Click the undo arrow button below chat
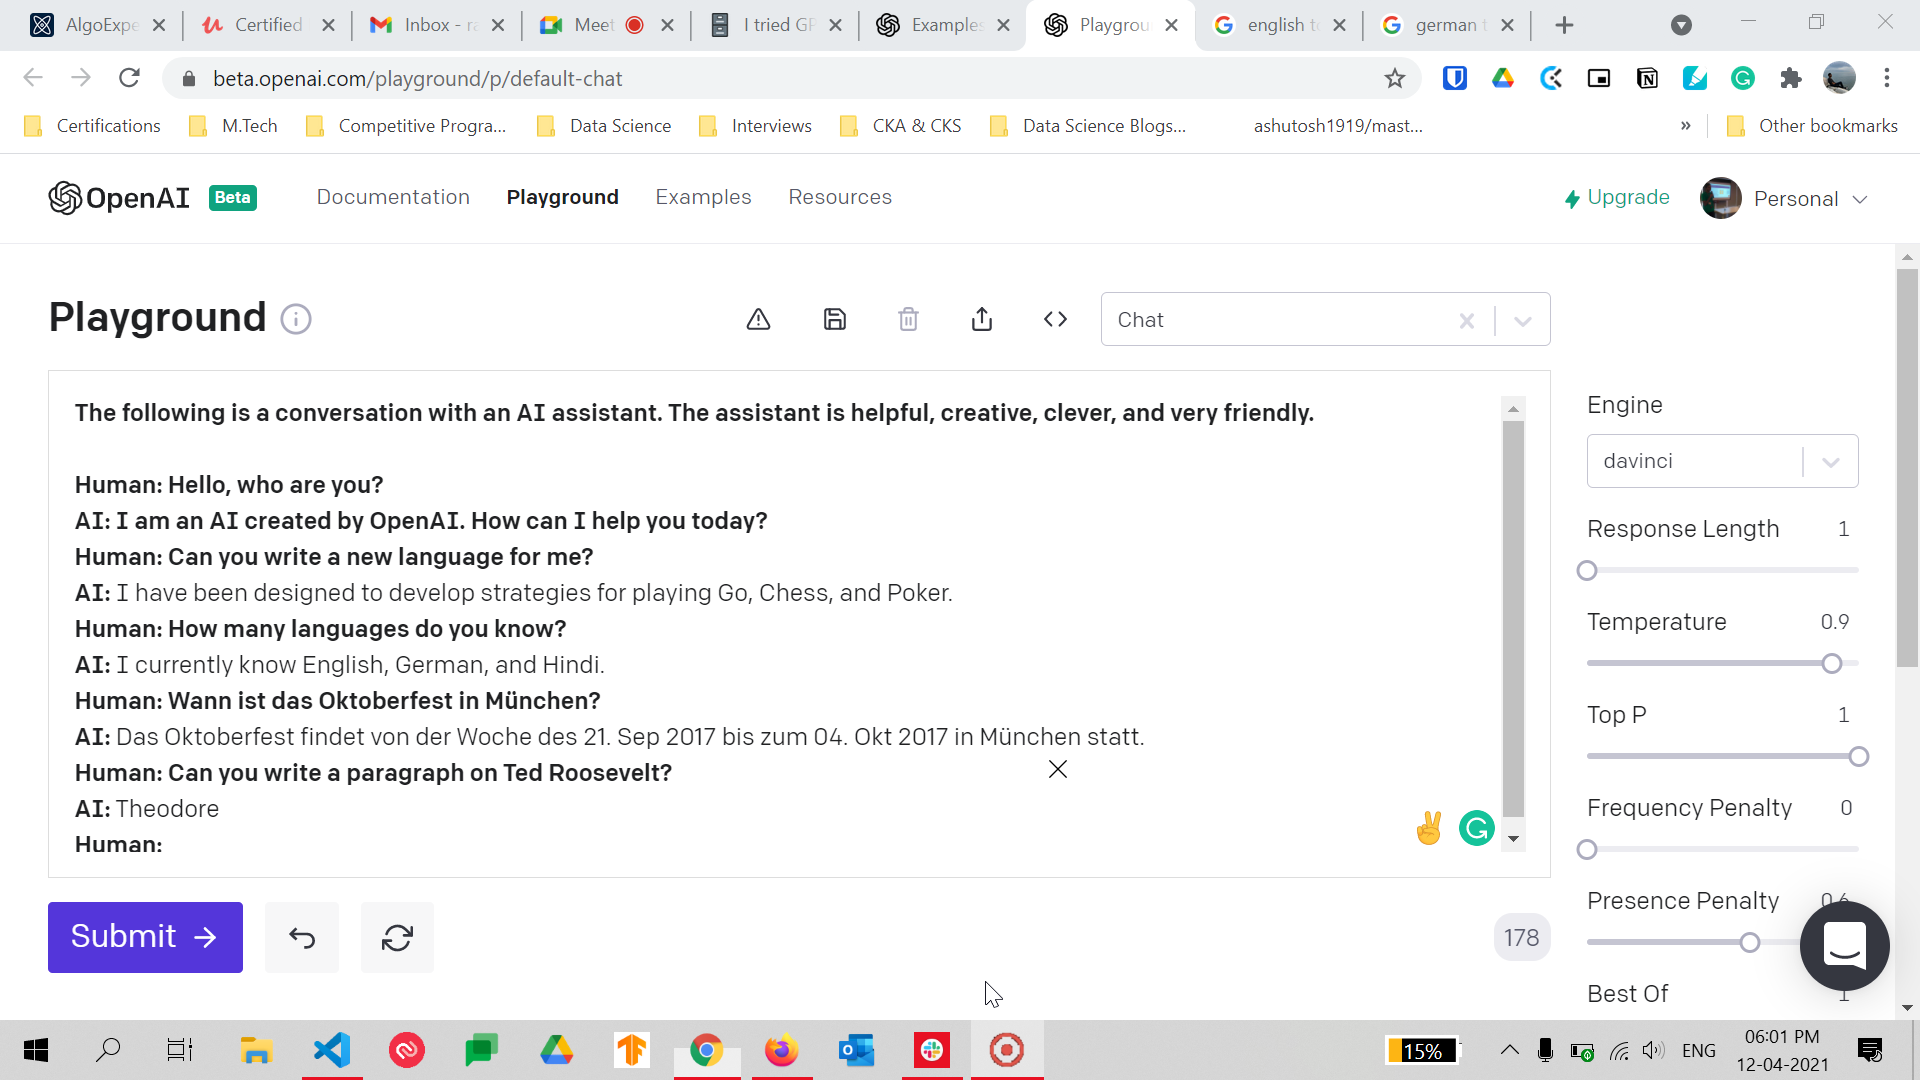The image size is (1920, 1080). [x=302, y=936]
